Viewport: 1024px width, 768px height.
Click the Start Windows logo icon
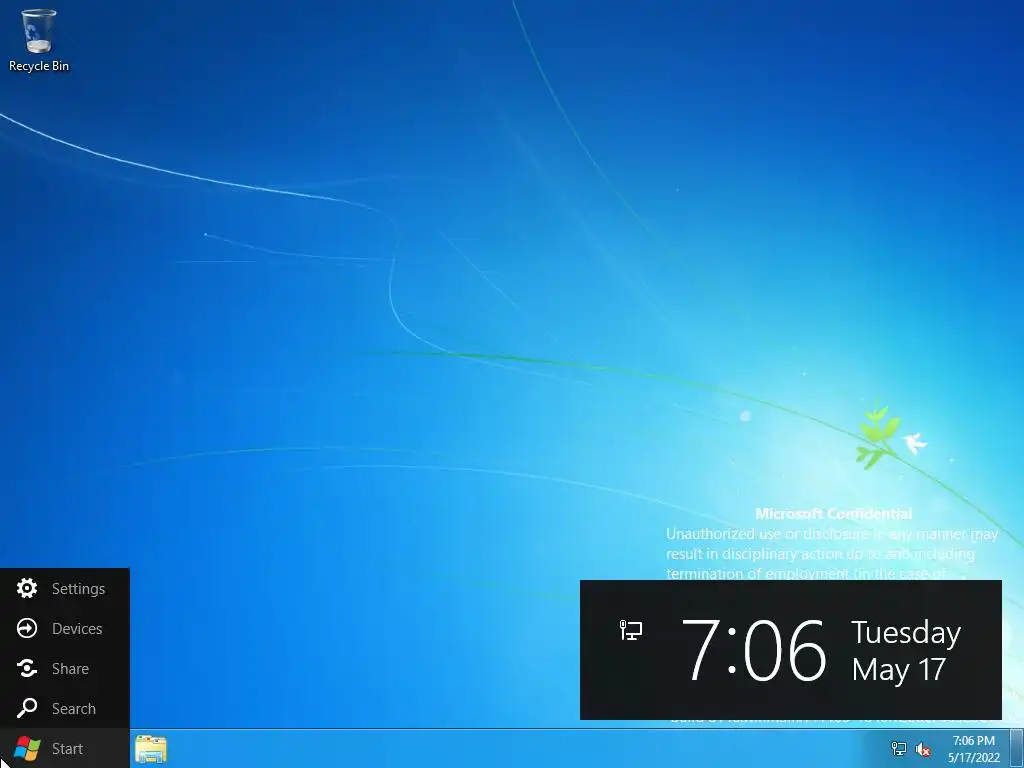[x=27, y=748]
